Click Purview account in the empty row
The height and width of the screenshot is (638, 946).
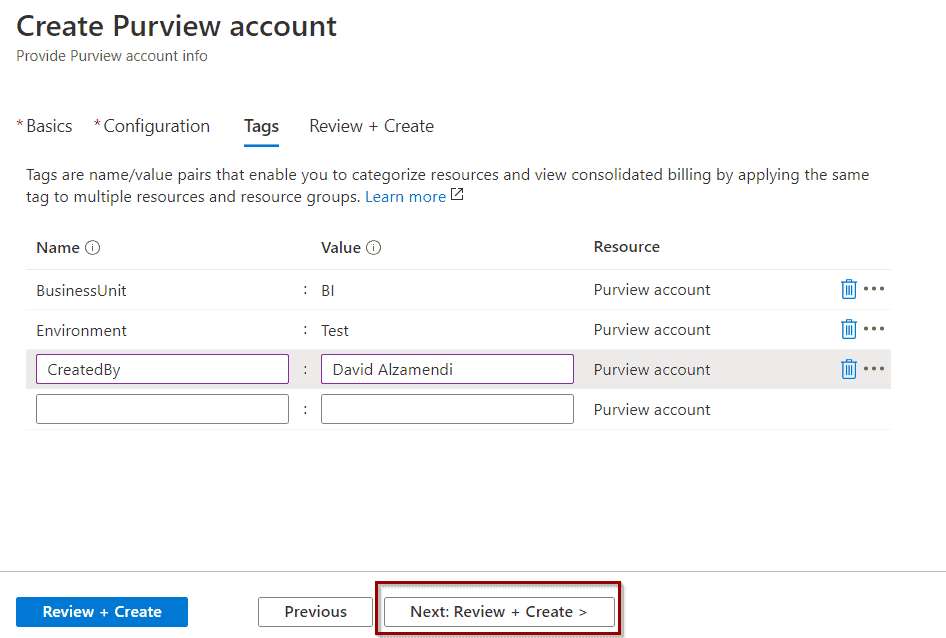pos(652,409)
